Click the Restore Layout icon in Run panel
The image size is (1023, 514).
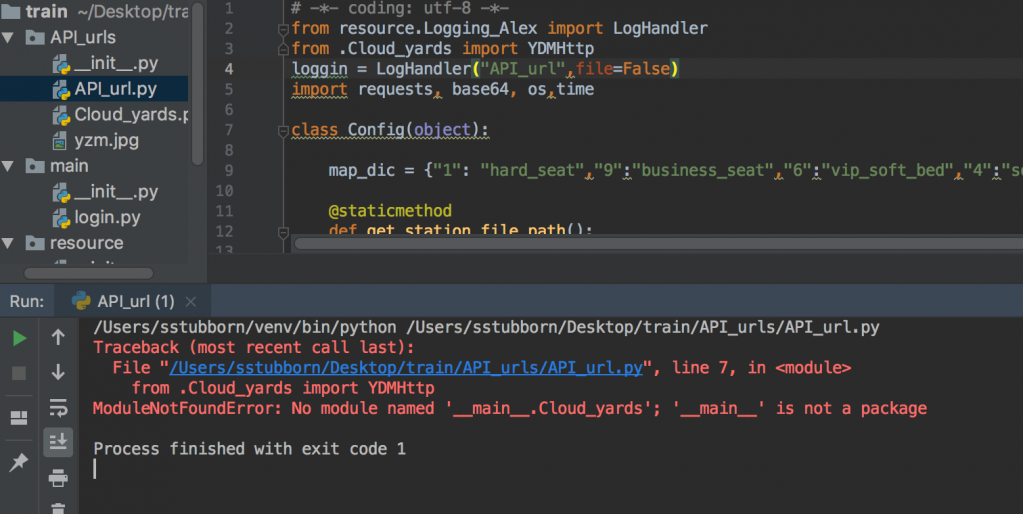(19, 417)
